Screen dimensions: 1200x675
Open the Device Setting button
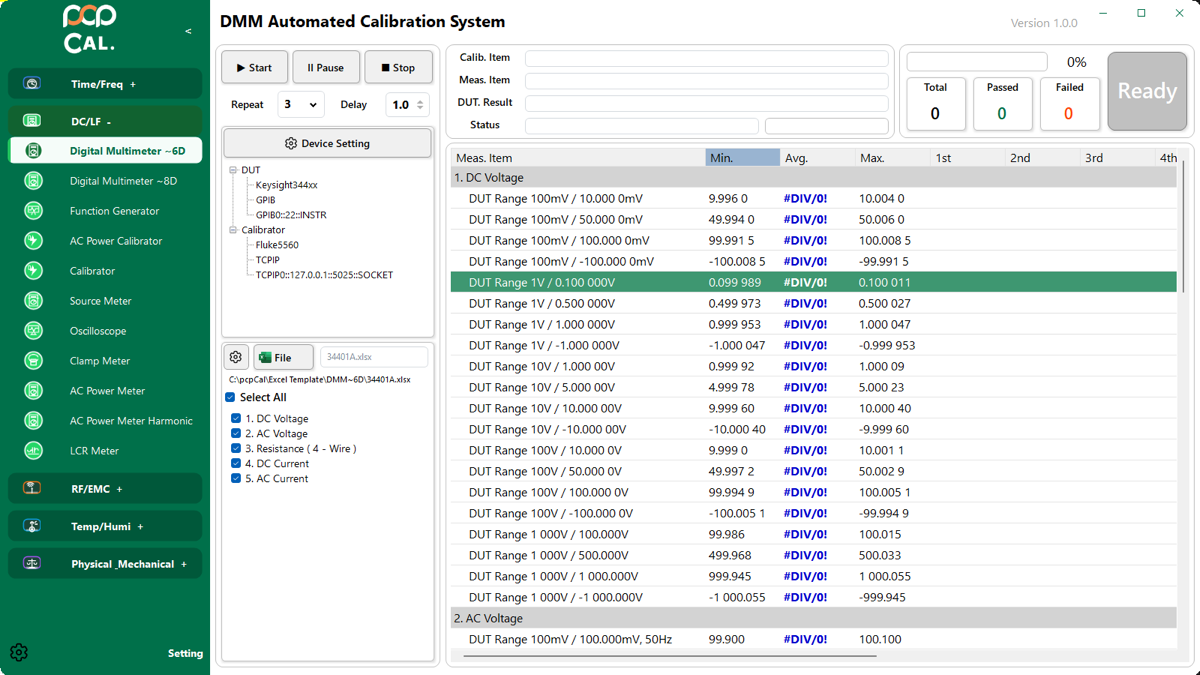click(327, 143)
